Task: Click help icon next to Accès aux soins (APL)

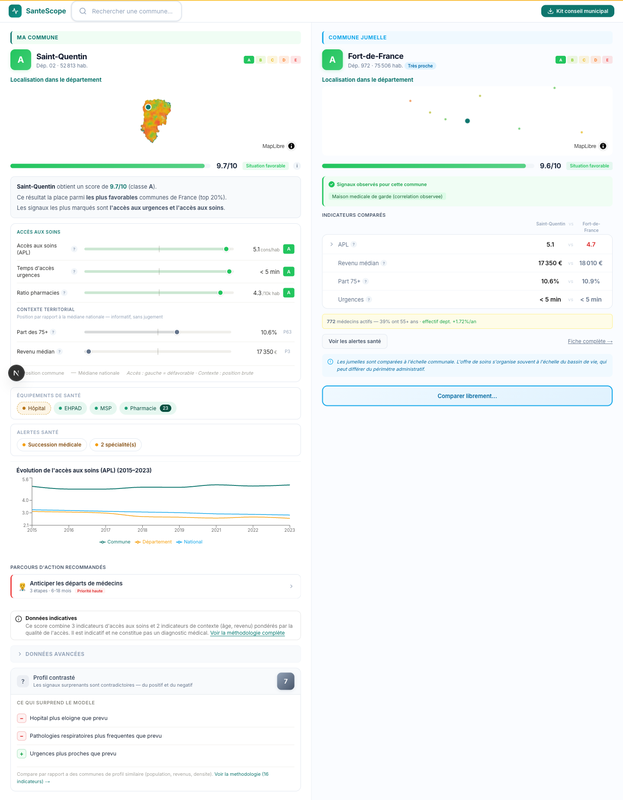Action: 74,249
